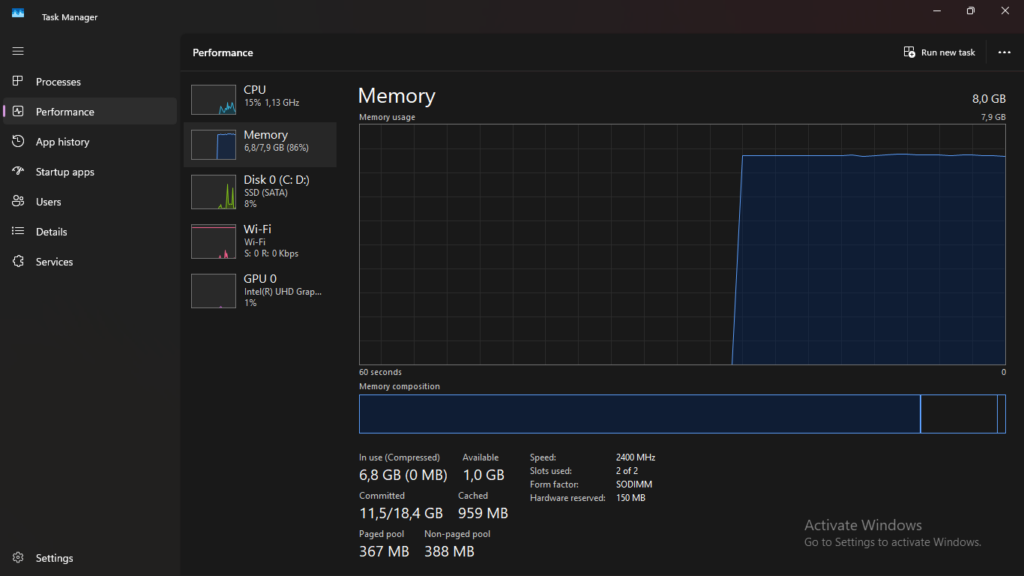This screenshot has width=1024, height=576.
Task: Click the Non-paged pool 388 MB value
Action: click(449, 551)
